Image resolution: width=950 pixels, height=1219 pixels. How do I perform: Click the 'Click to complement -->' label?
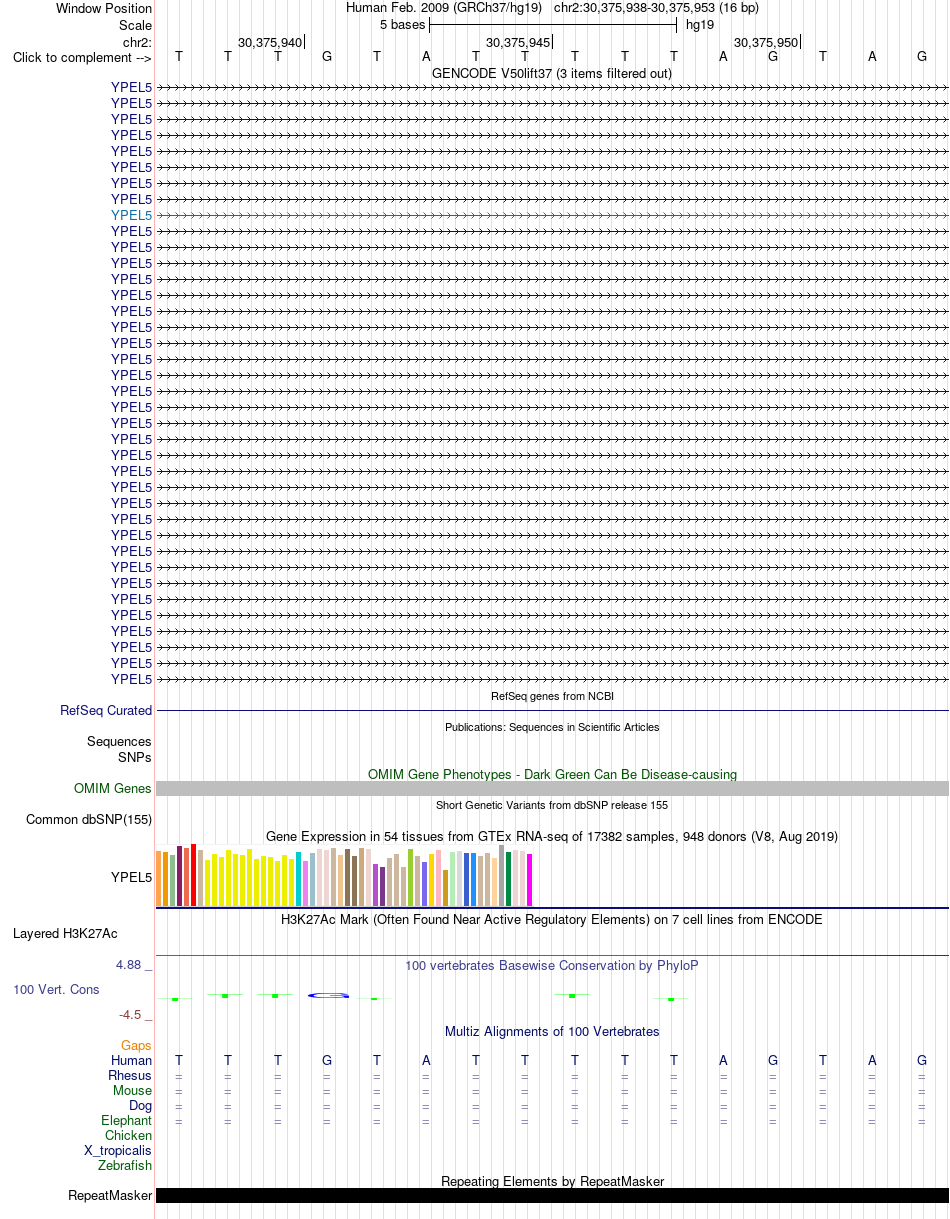coord(82,57)
